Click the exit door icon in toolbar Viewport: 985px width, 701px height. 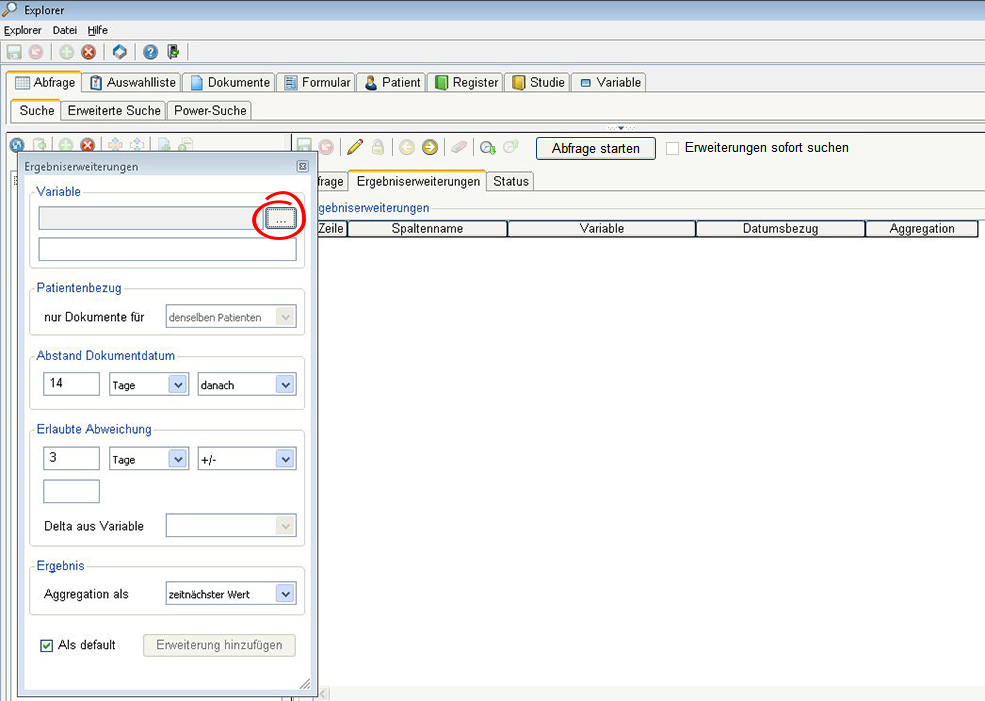[x=173, y=52]
